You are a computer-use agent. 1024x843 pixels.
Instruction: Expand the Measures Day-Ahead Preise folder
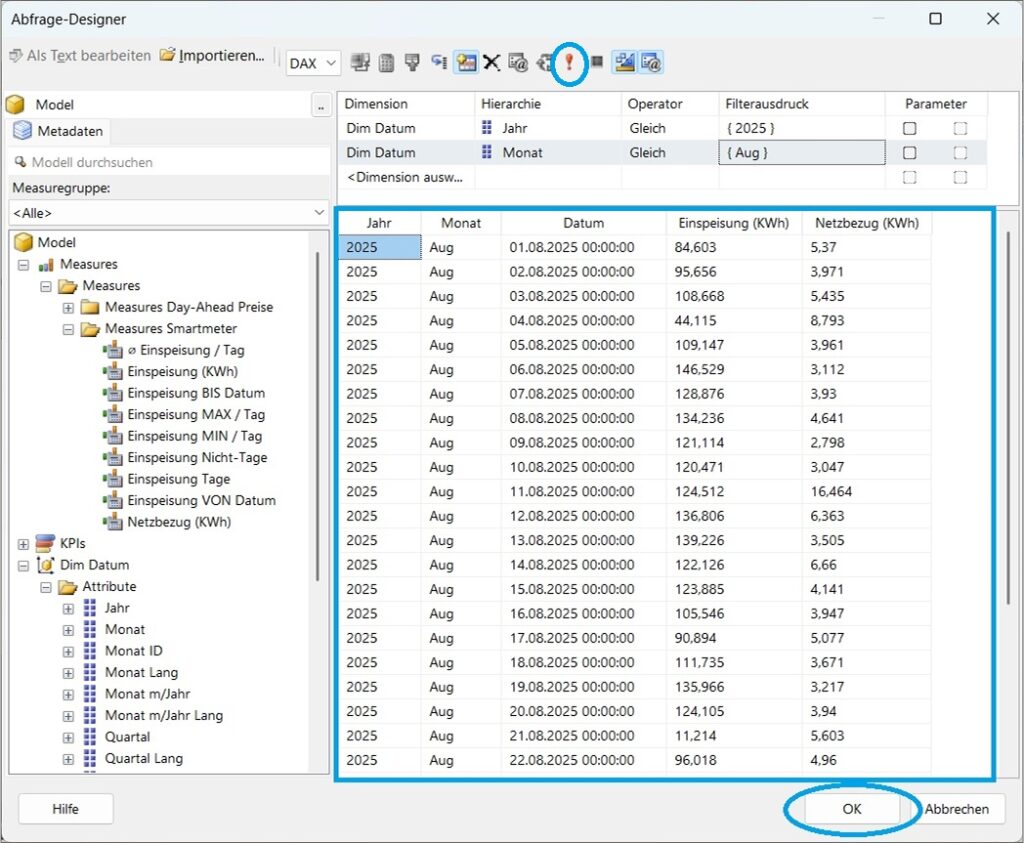[68, 307]
